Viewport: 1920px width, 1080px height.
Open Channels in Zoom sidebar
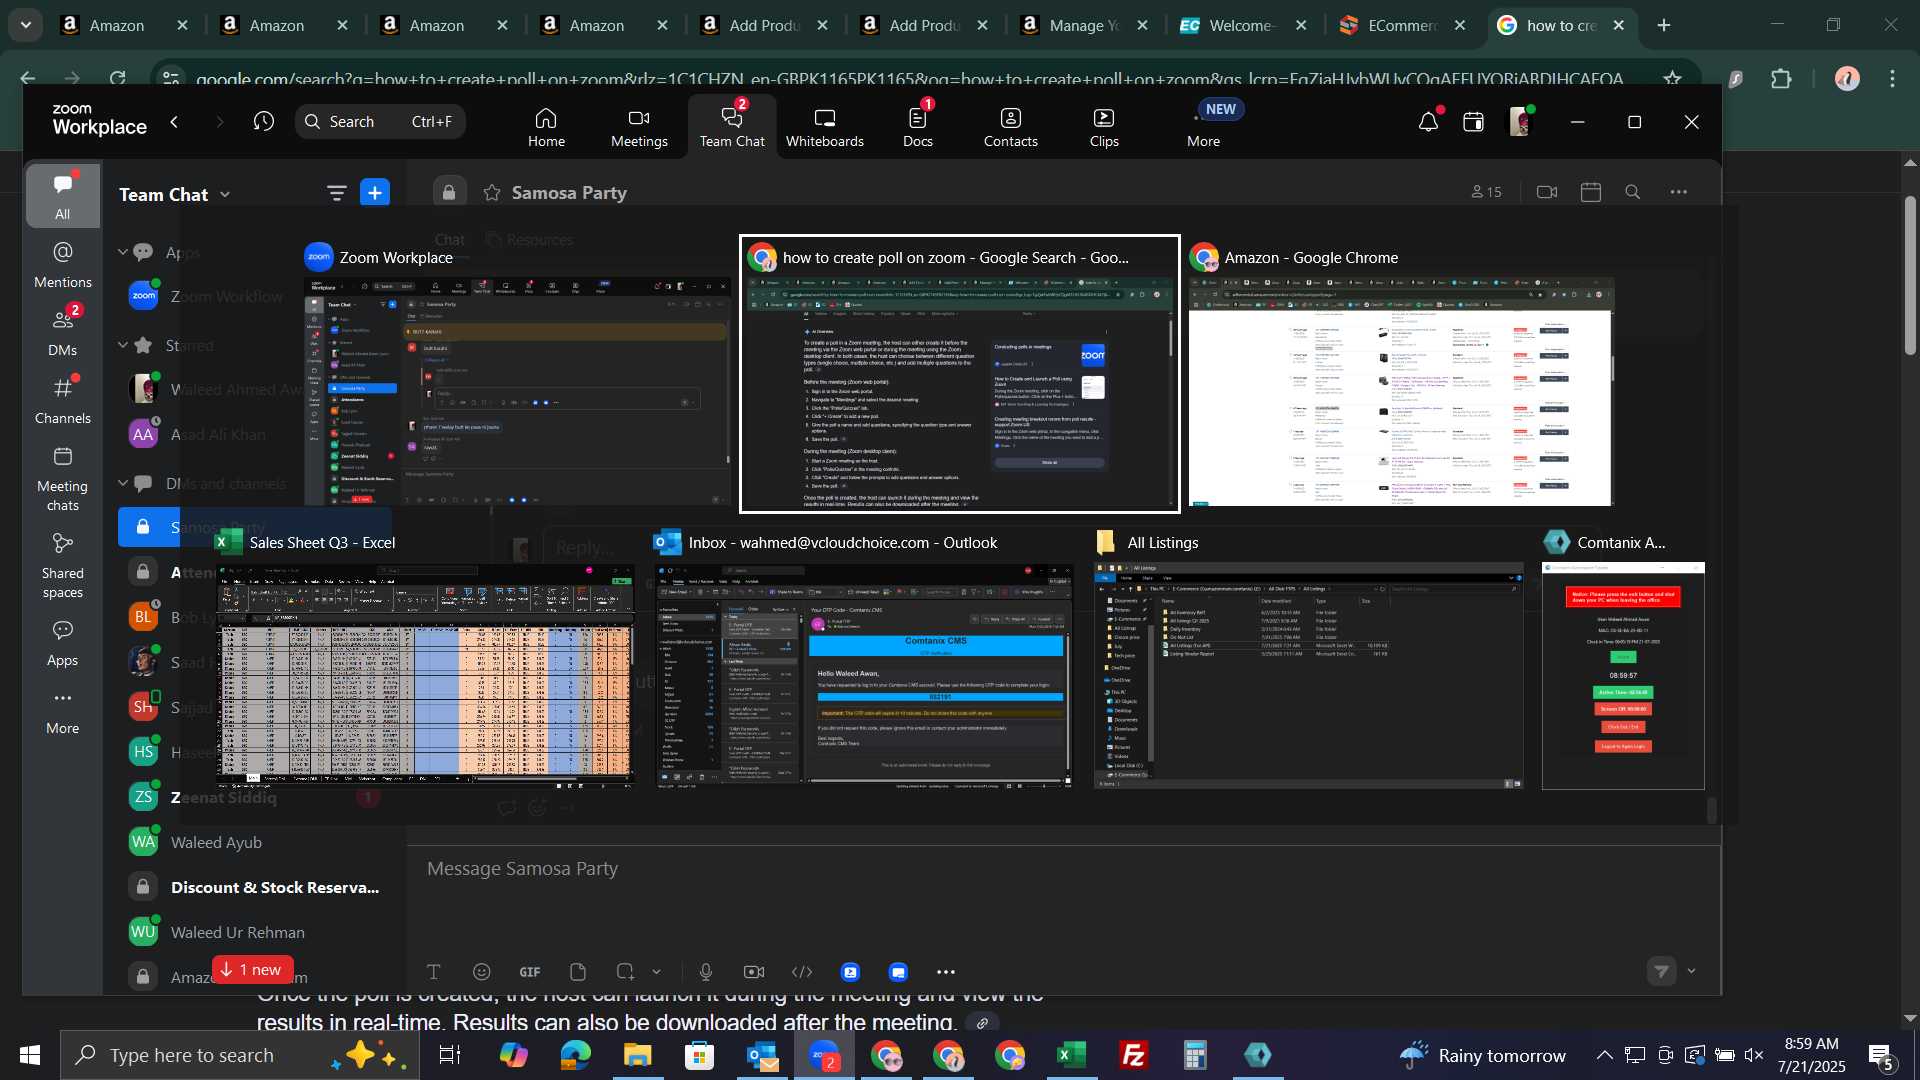tap(63, 401)
